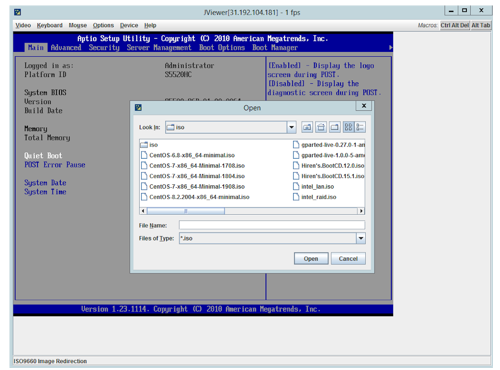The height and width of the screenshot is (370, 500).
Task: Select Hiren's.BootCD.15.1.iso file
Action: tap(329, 176)
